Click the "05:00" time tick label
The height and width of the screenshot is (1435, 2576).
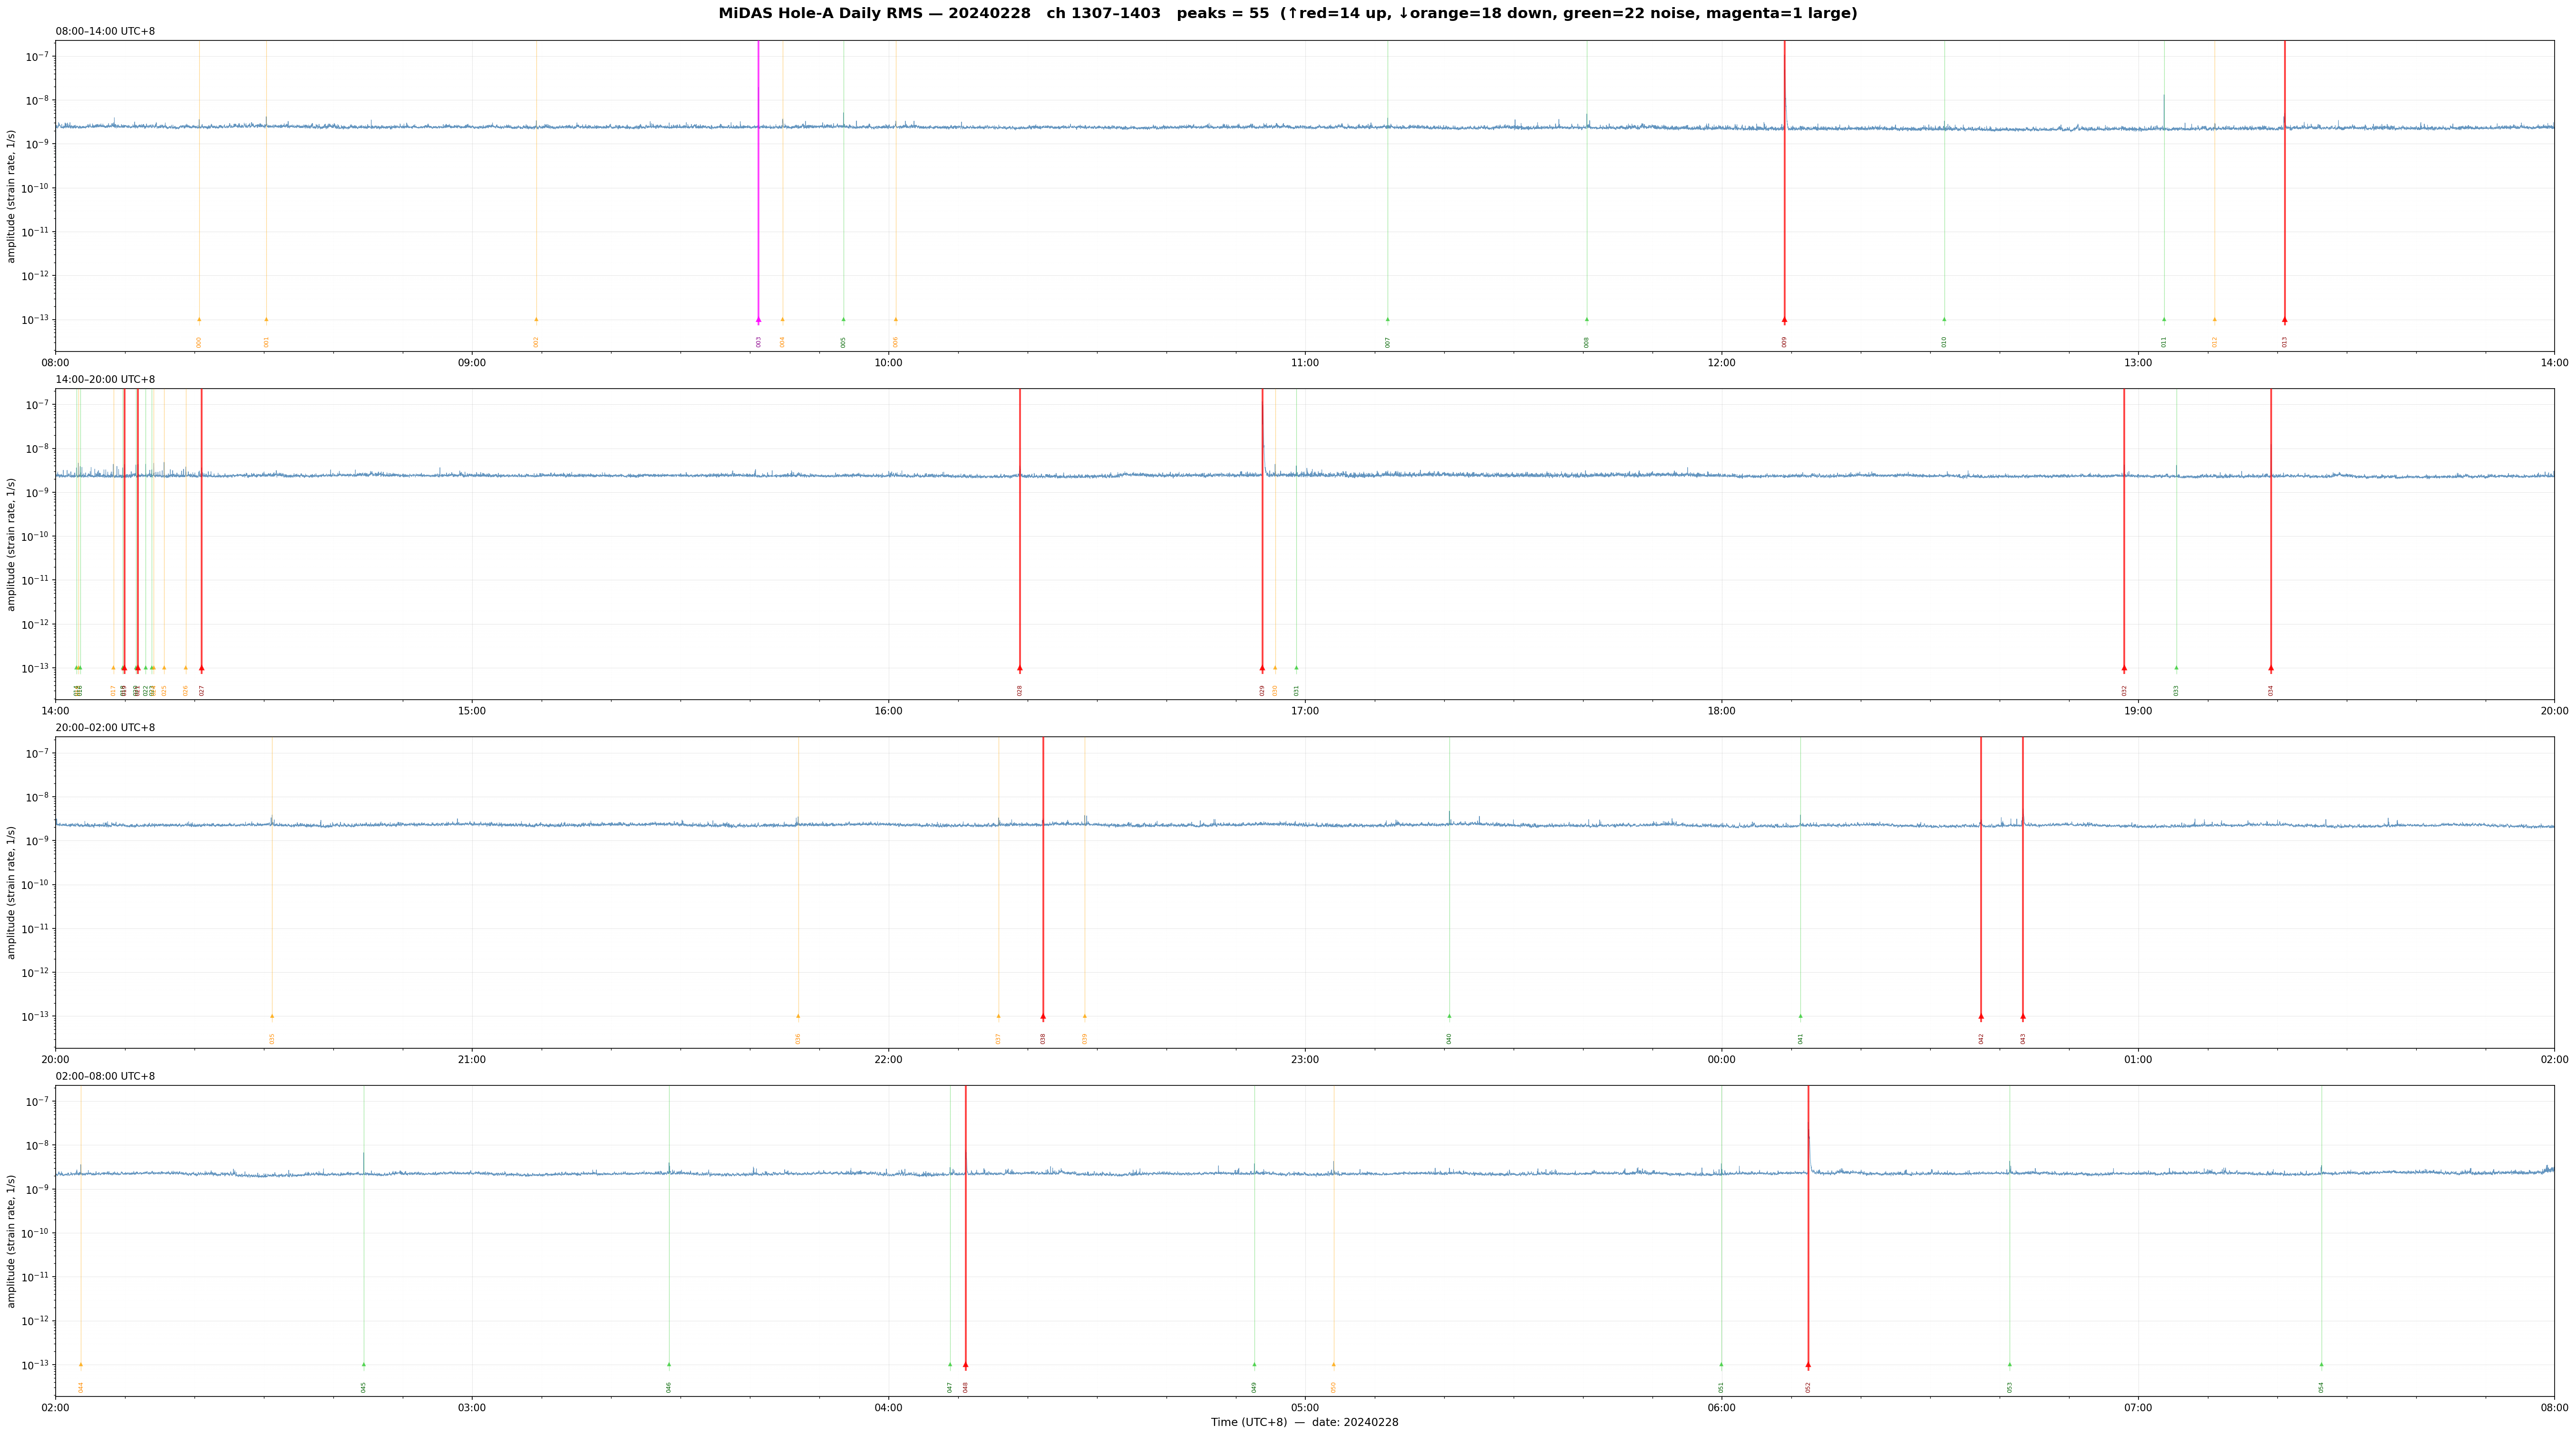(1305, 1408)
